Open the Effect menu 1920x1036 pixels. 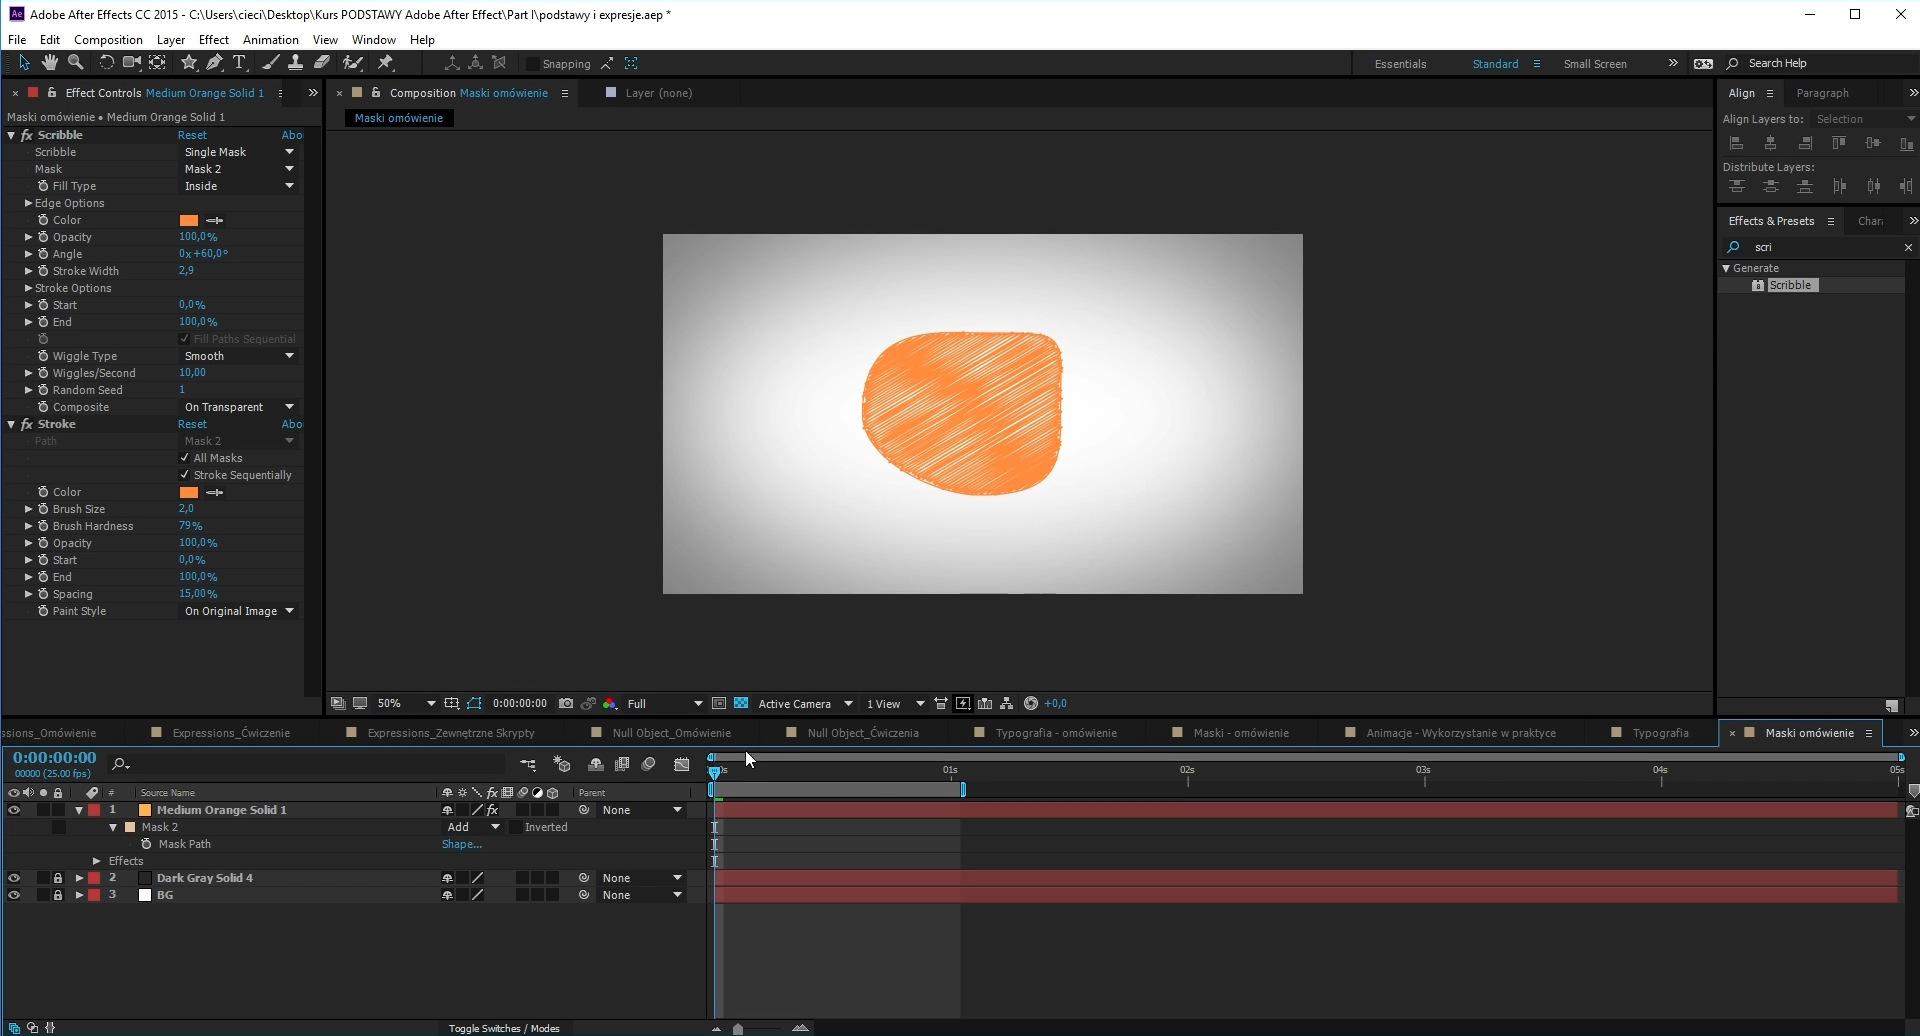pyautogui.click(x=213, y=39)
